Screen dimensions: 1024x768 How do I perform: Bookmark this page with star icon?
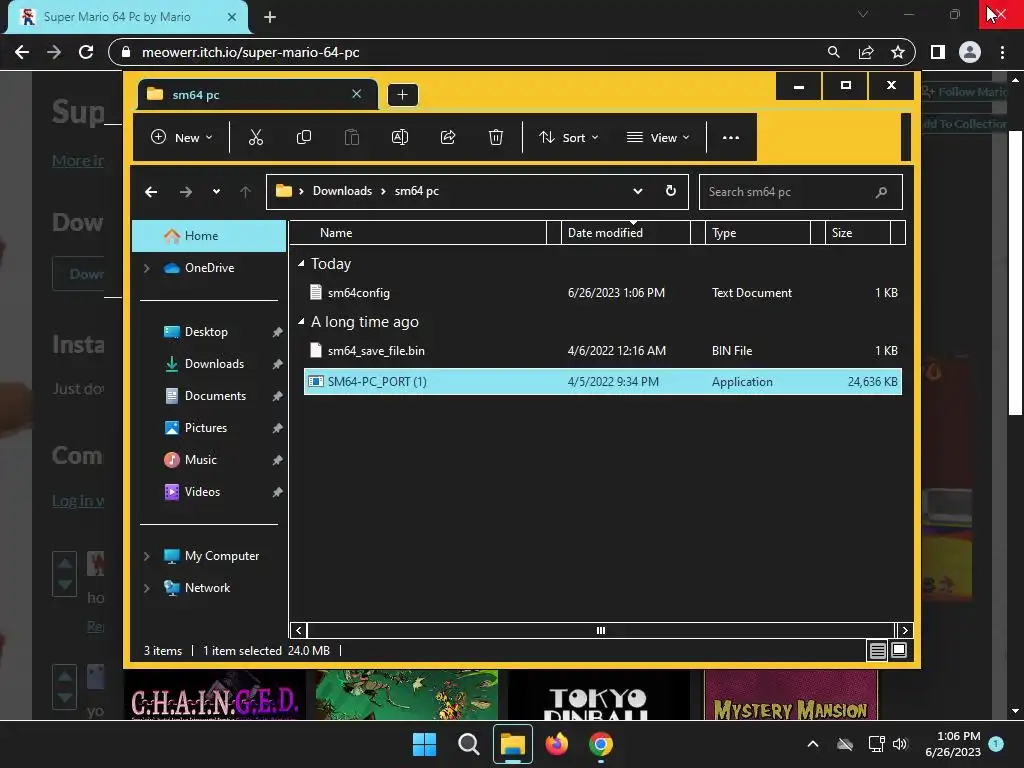coord(898,52)
